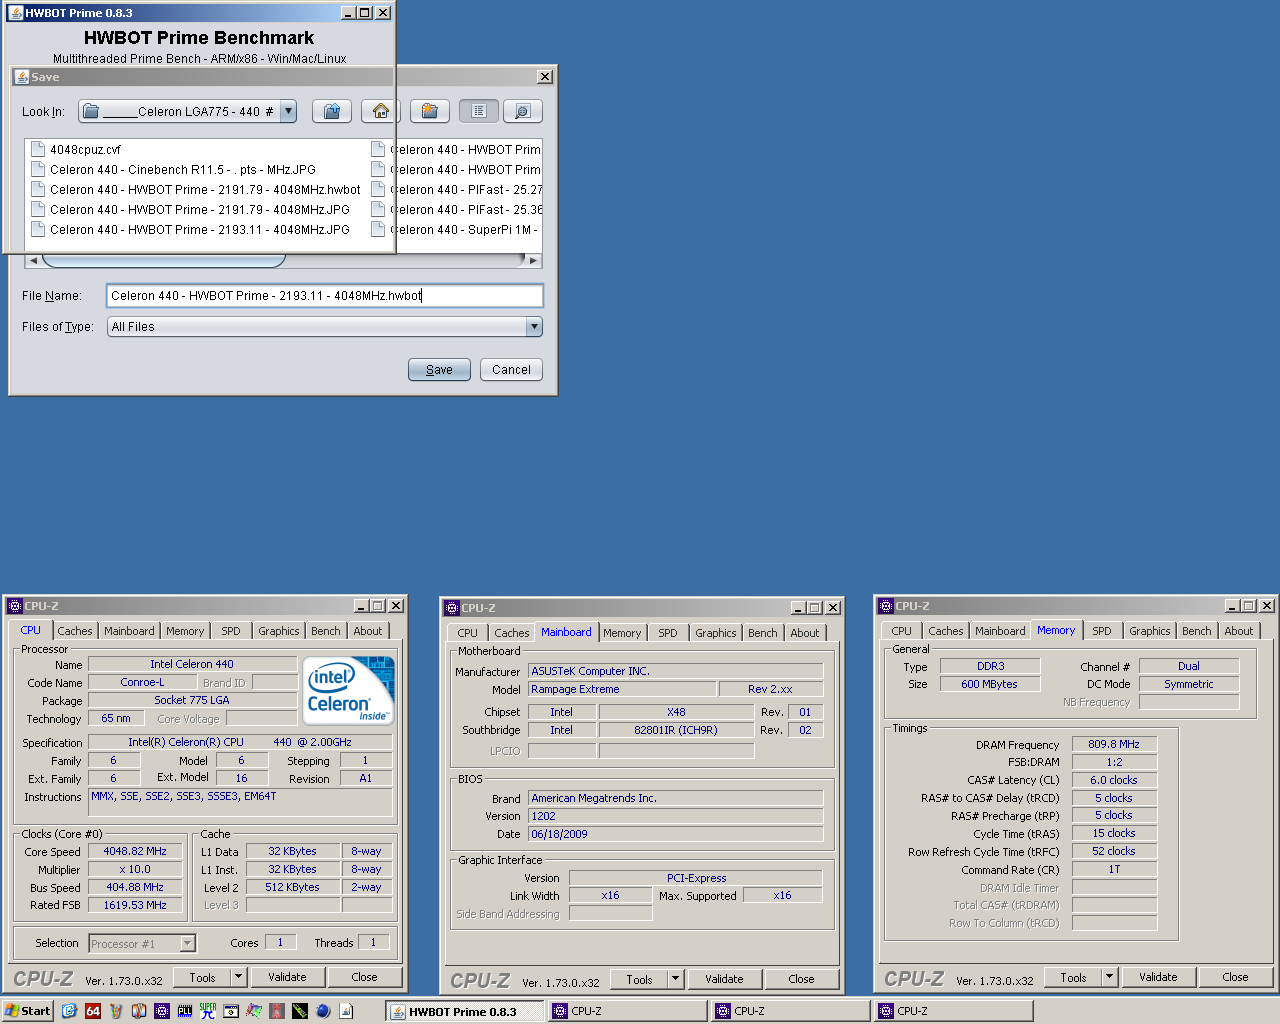The width and height of the screenshot is (1280, 1024).
Task: Open Tools dropdown arrow in Mainboard CPU-Z window
Action: tap(675, 979)
